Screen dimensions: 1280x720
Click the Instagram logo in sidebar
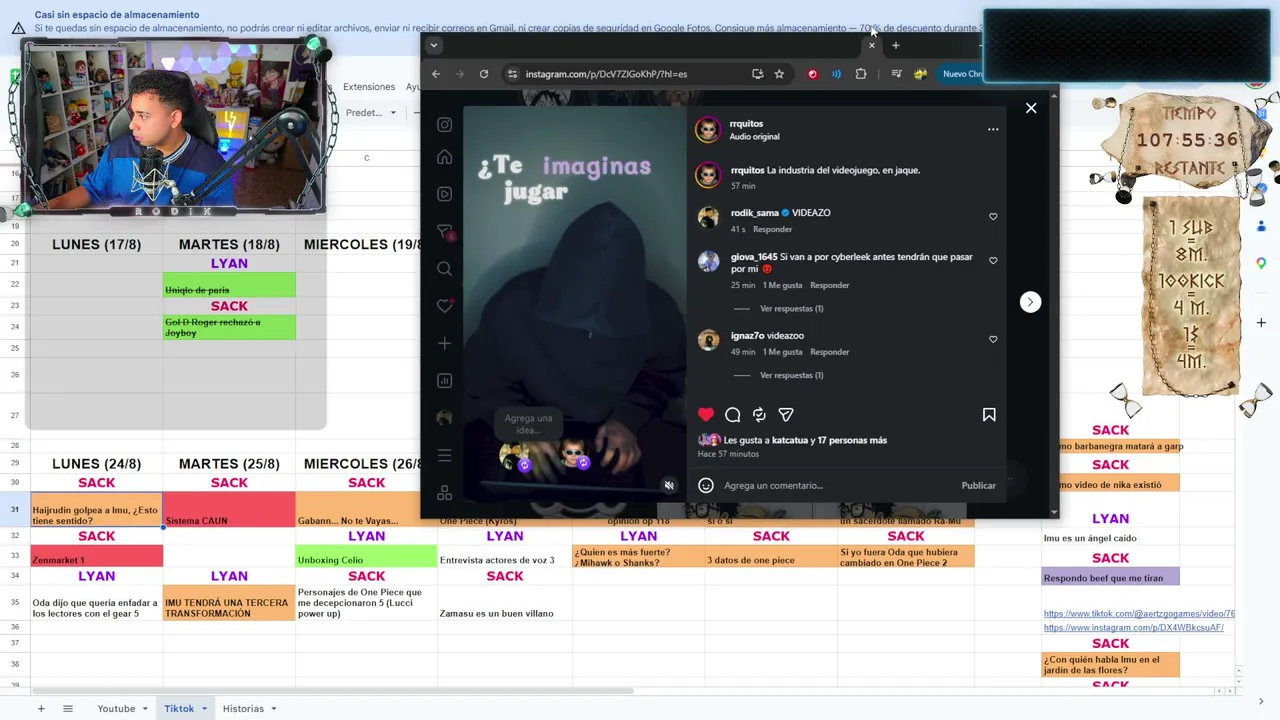click(445, 125)
